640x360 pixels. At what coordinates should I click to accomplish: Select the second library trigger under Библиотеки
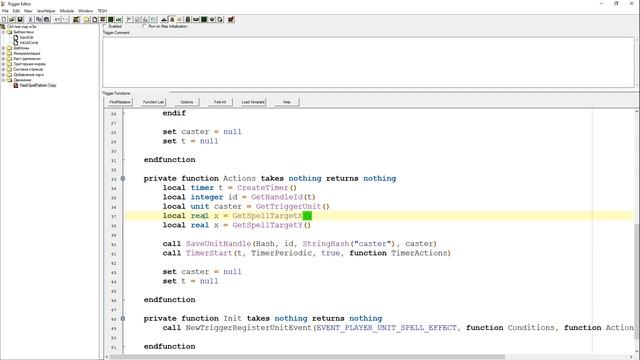click(29, 42)
